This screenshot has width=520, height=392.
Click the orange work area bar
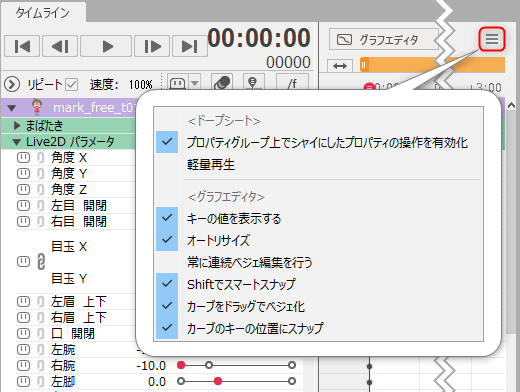pos(432,65)
